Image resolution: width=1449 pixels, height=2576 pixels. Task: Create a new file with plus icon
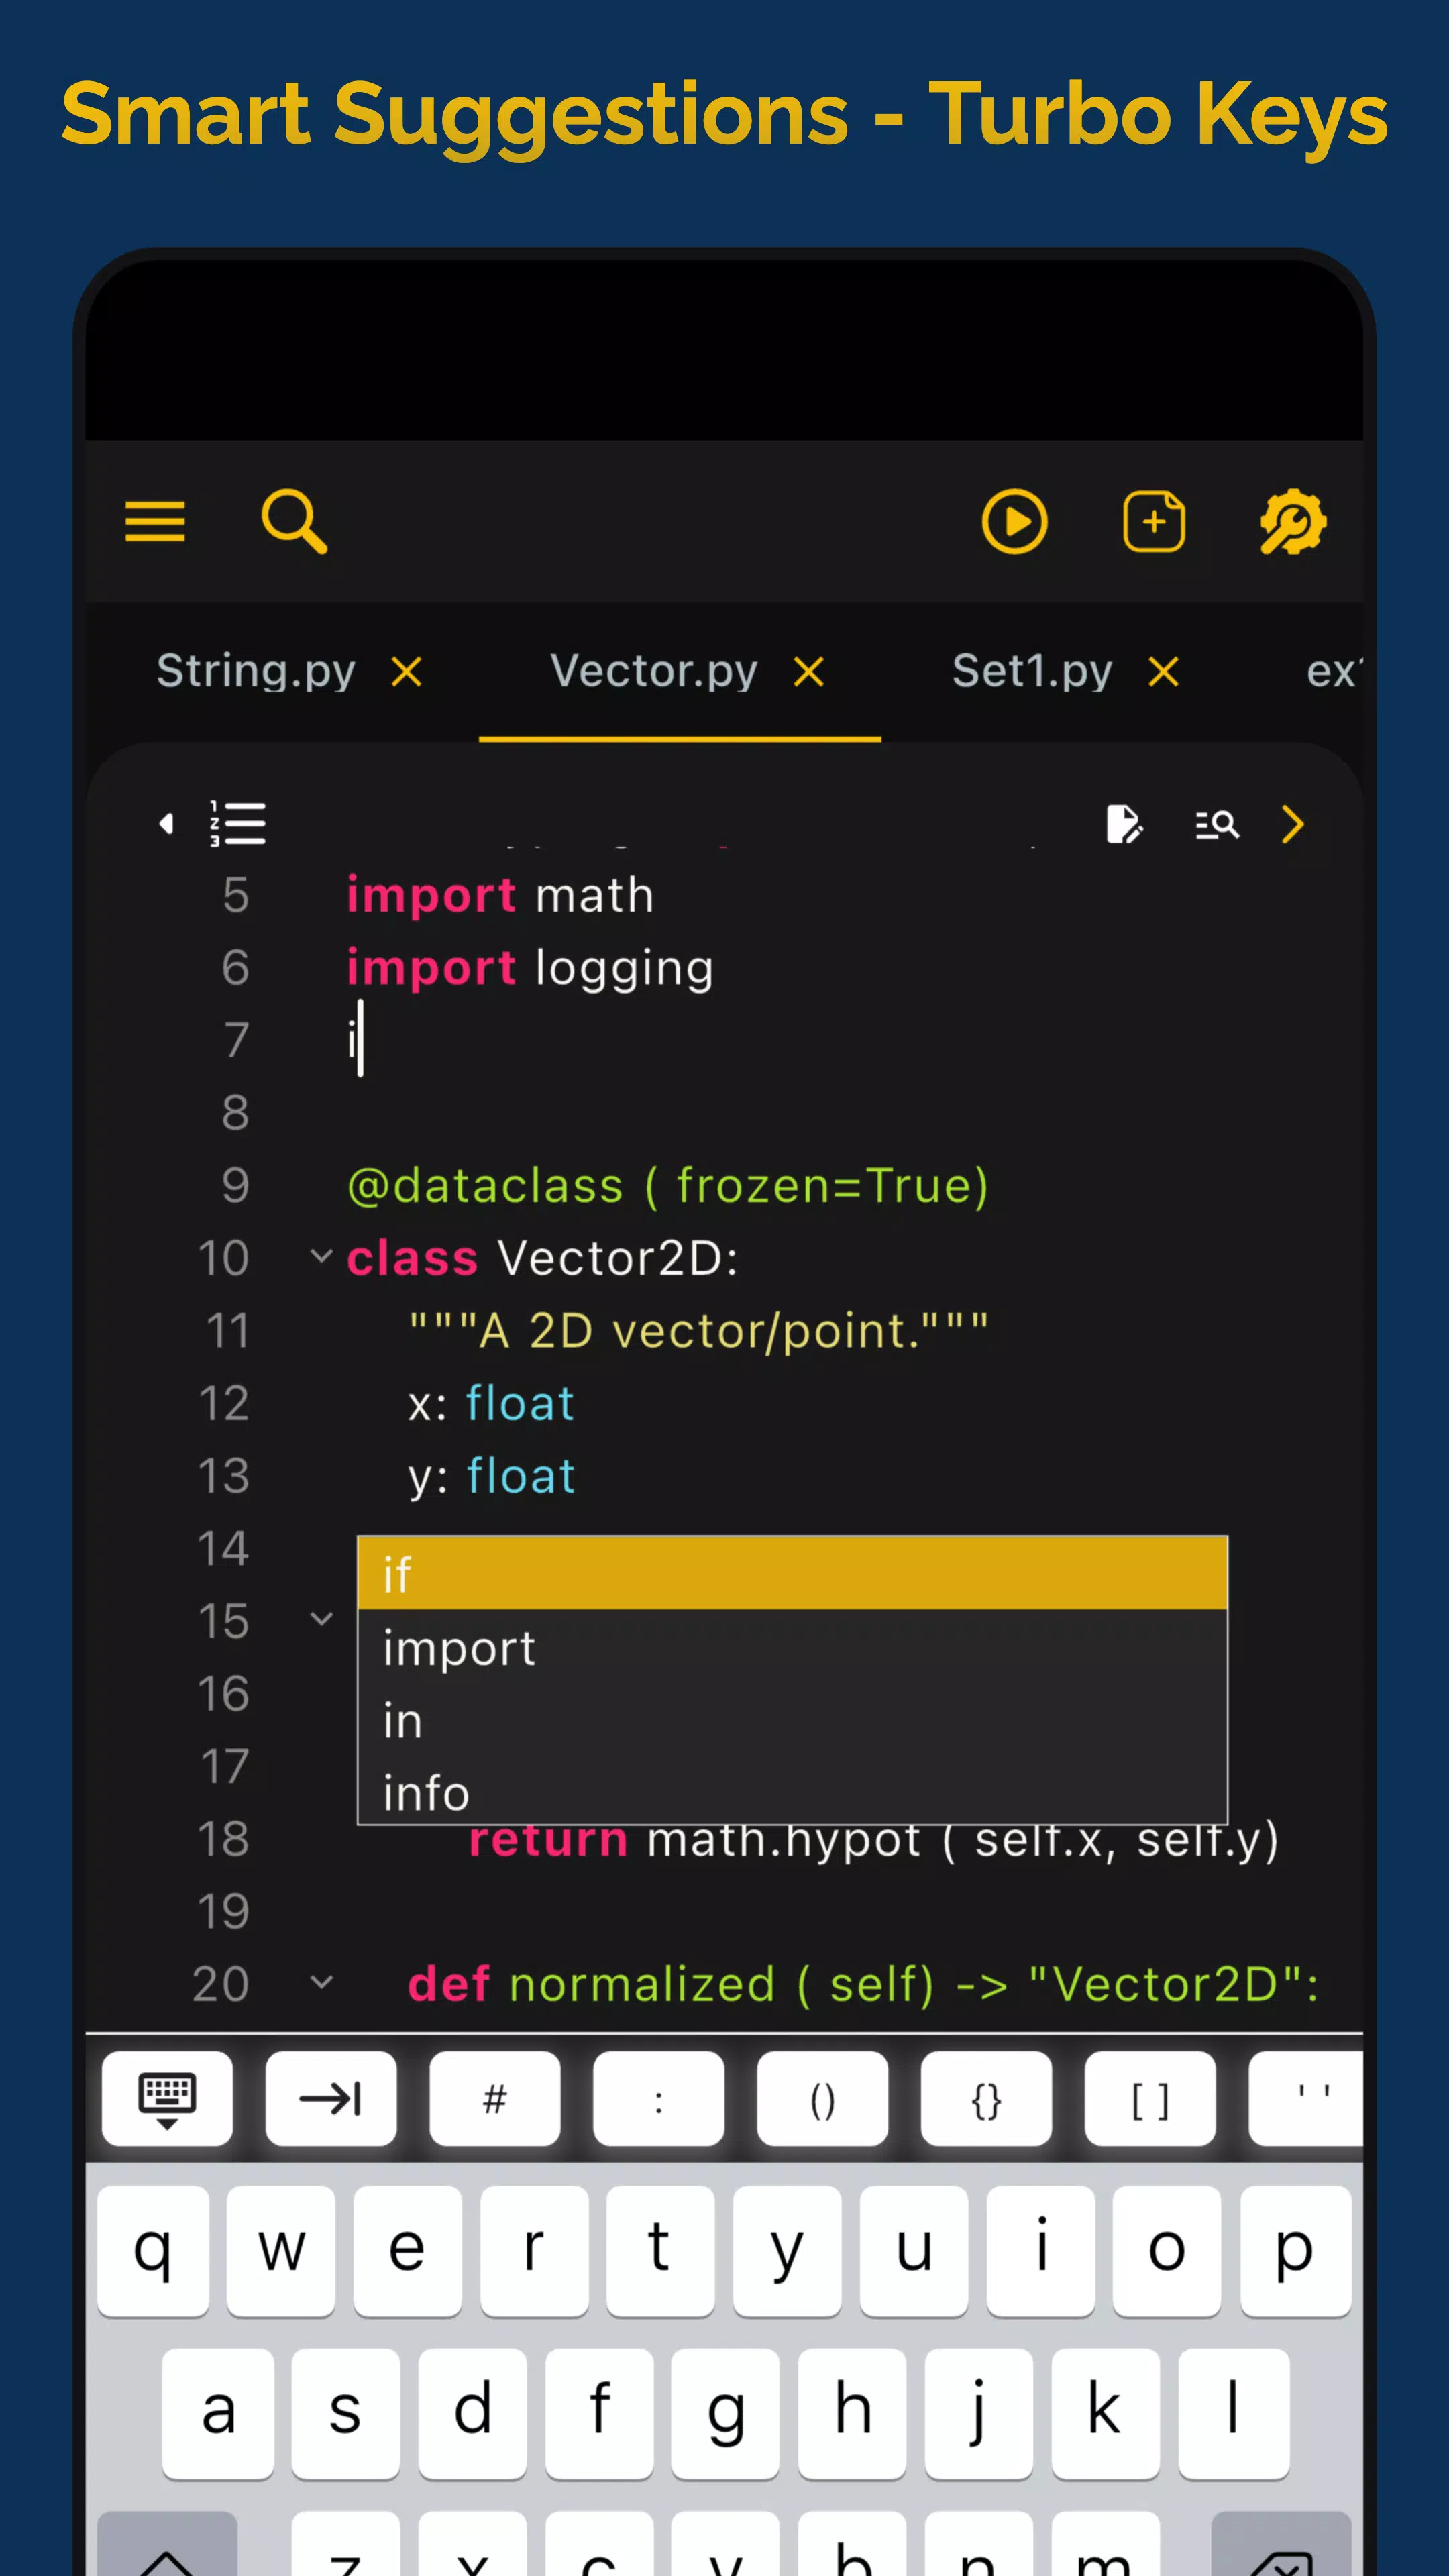click(1154, 521)
